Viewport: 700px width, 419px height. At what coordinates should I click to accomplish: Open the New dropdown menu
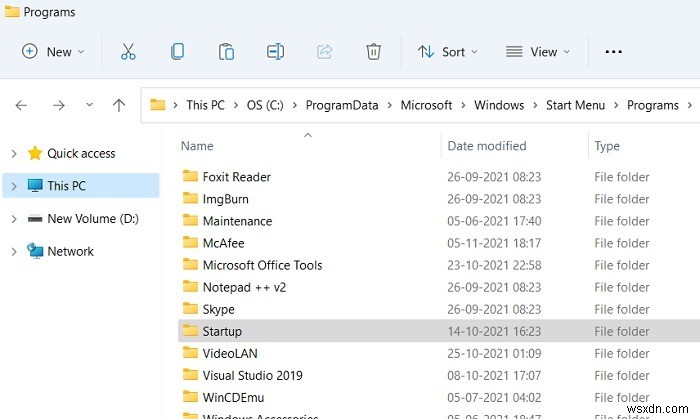(53, 52)
